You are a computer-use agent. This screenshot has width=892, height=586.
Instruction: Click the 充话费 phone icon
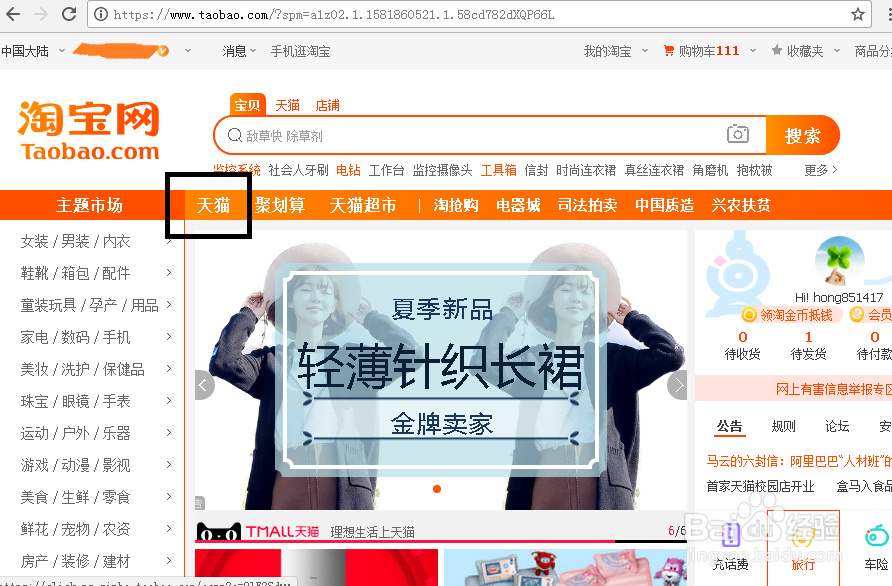click(730, 534)
